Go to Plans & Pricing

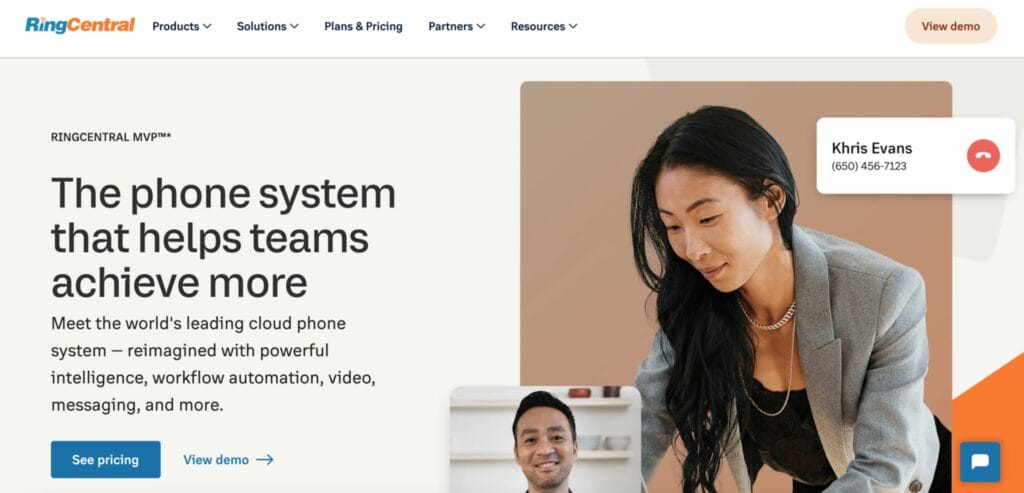[x=363, y=27]
